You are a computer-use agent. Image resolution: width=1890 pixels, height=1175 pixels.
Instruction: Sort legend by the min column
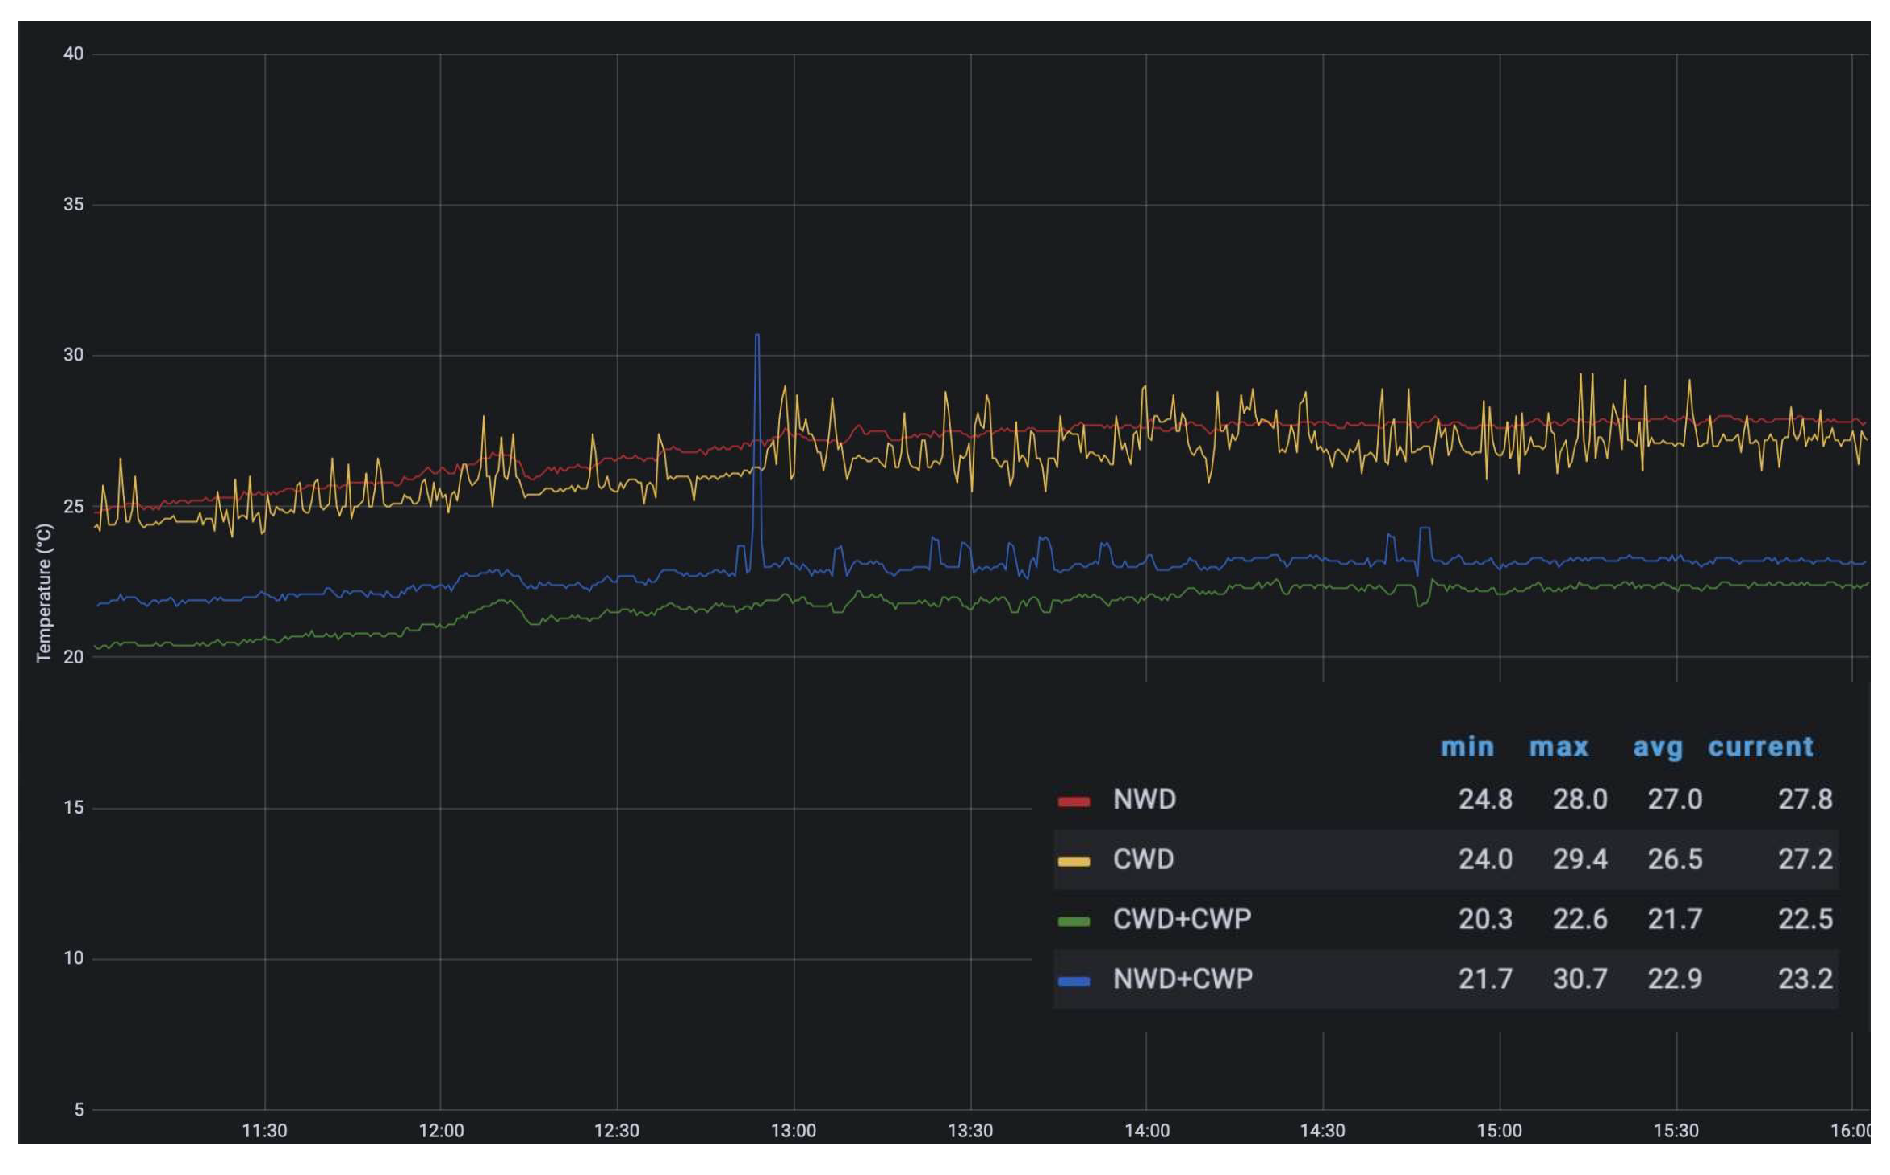tap(1467, 747)
